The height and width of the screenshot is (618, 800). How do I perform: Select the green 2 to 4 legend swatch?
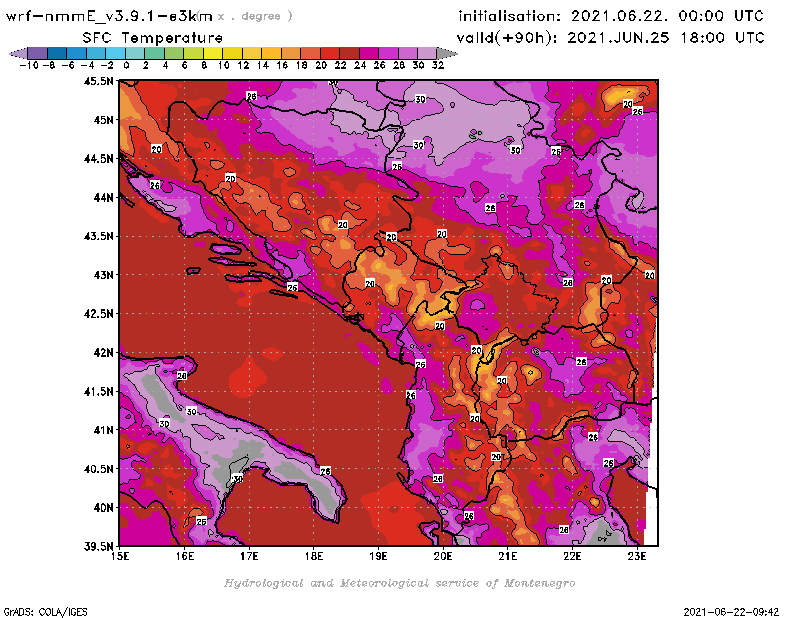coord(155,53)
